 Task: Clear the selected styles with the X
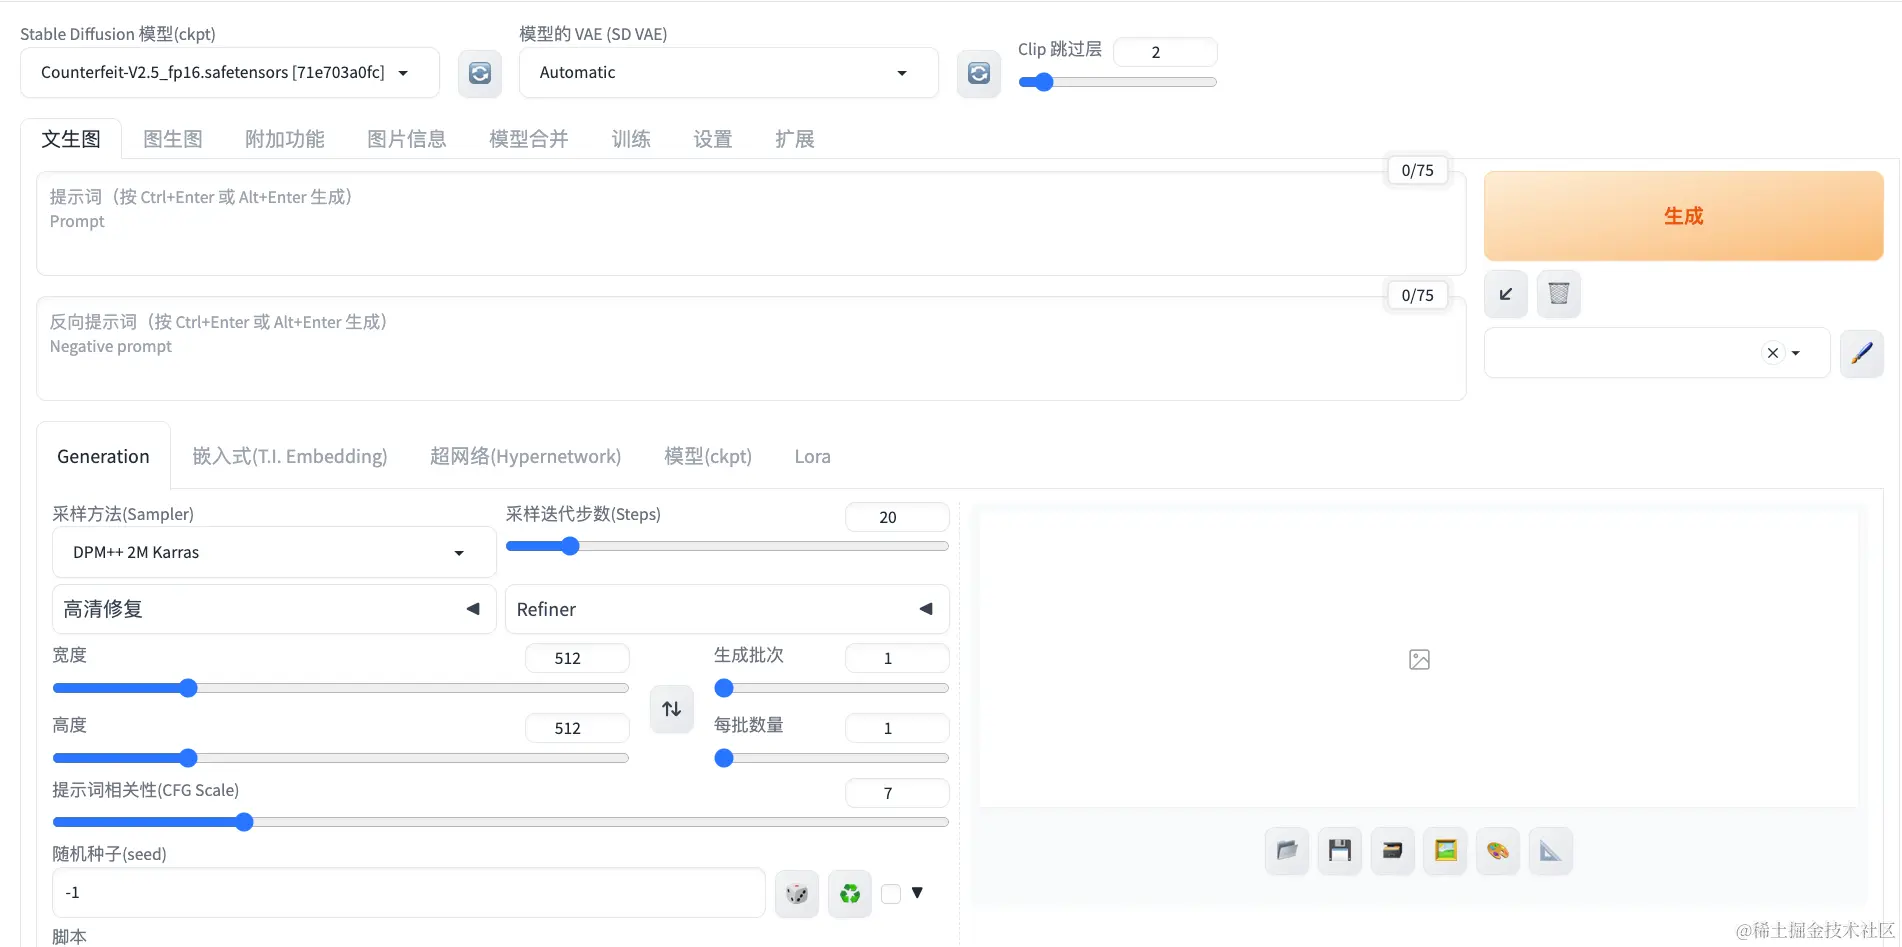pos(1773,353)
